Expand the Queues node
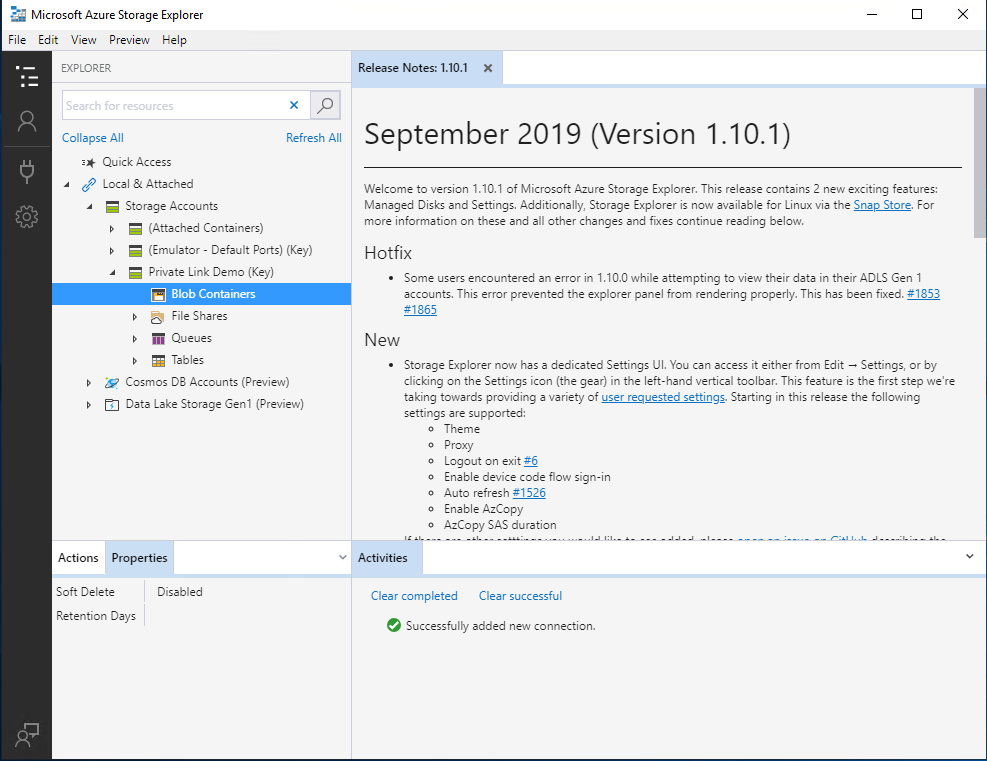 pyautogui.click(x=135, y=339)
